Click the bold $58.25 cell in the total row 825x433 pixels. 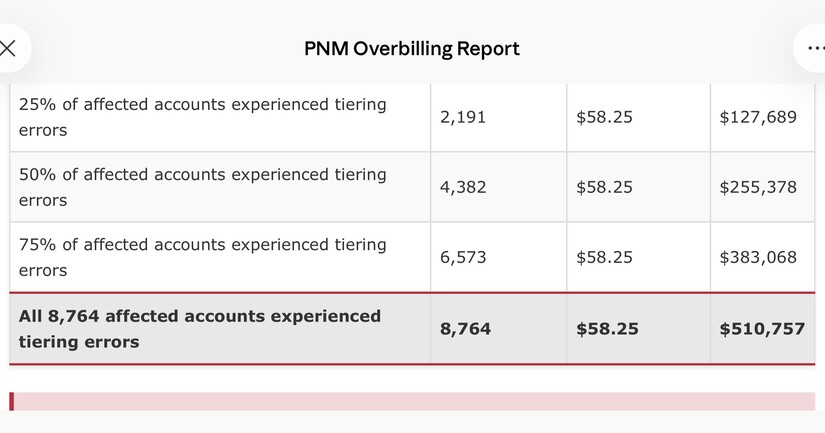[607, 328]
